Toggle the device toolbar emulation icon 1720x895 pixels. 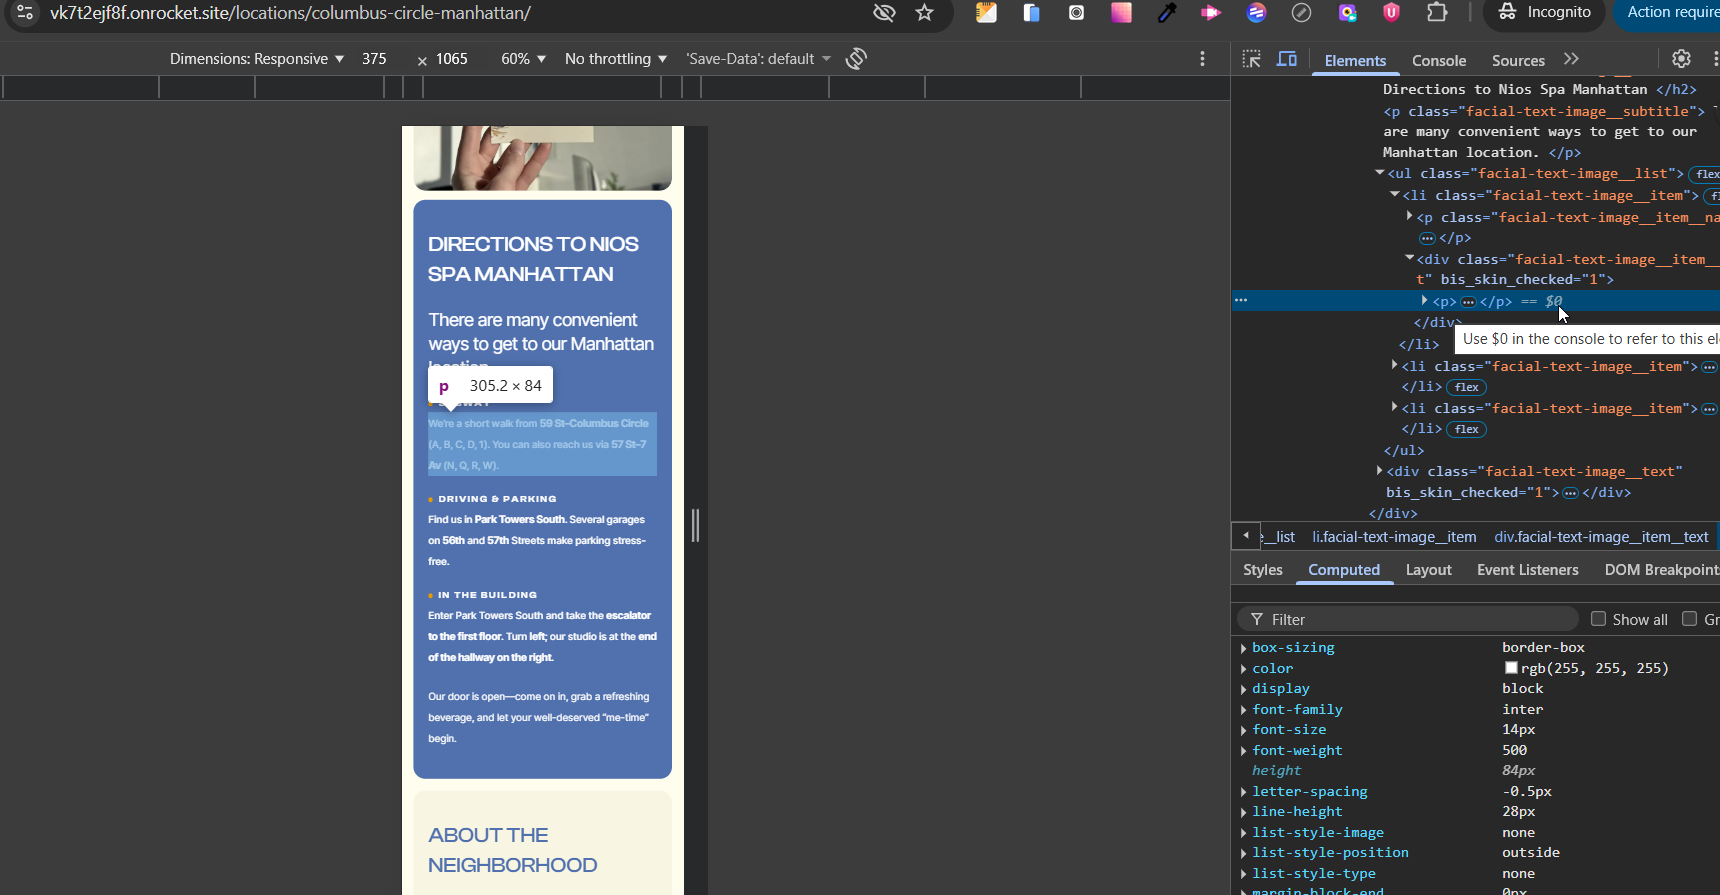pos(1287,59)
